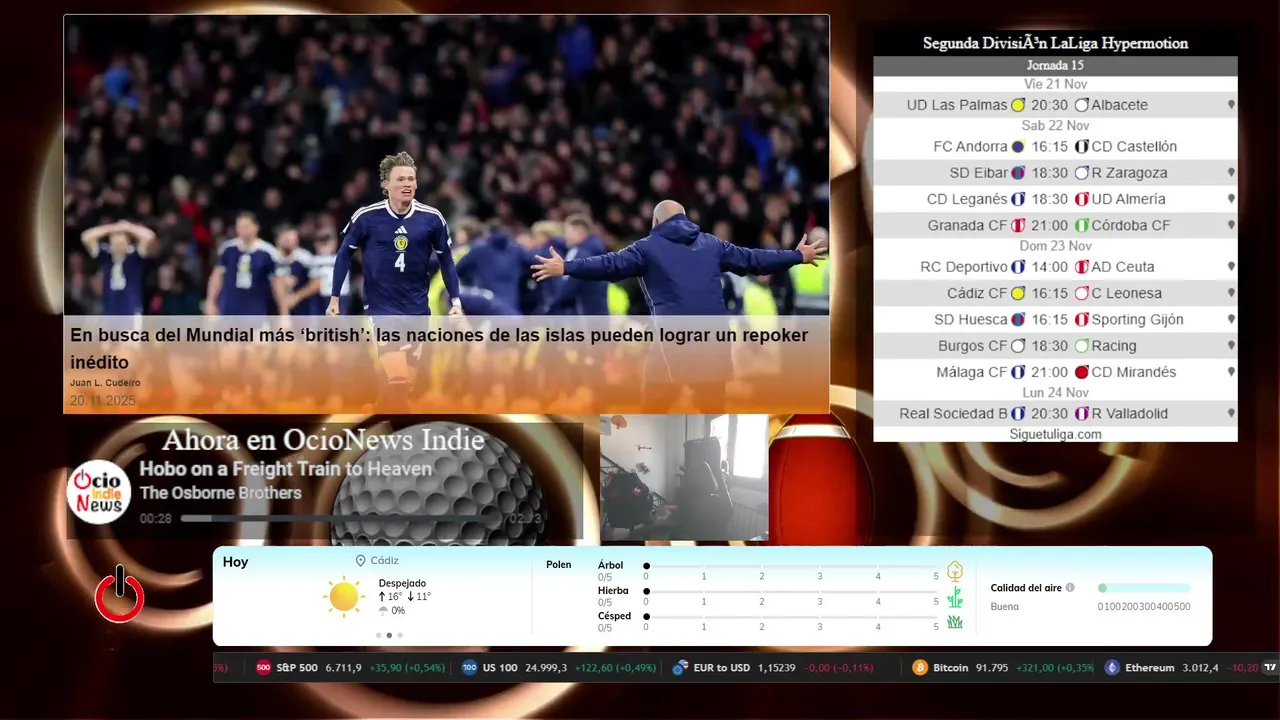
Task: Click the grass icon on the Césped row
Action: [955, 622]
